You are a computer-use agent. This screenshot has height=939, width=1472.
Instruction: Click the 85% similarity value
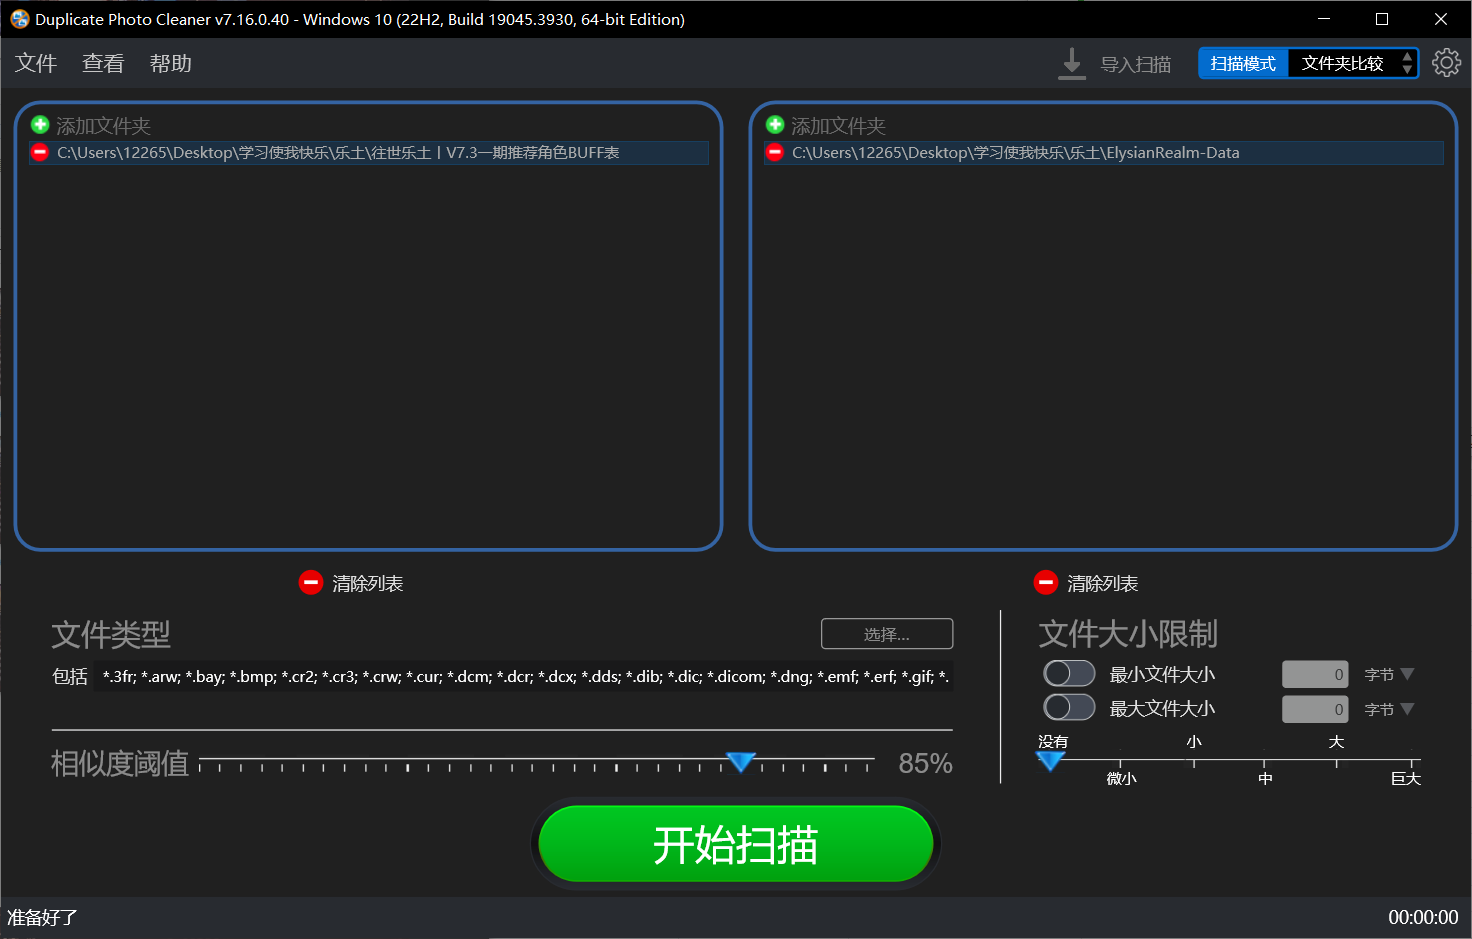[925, 764]
